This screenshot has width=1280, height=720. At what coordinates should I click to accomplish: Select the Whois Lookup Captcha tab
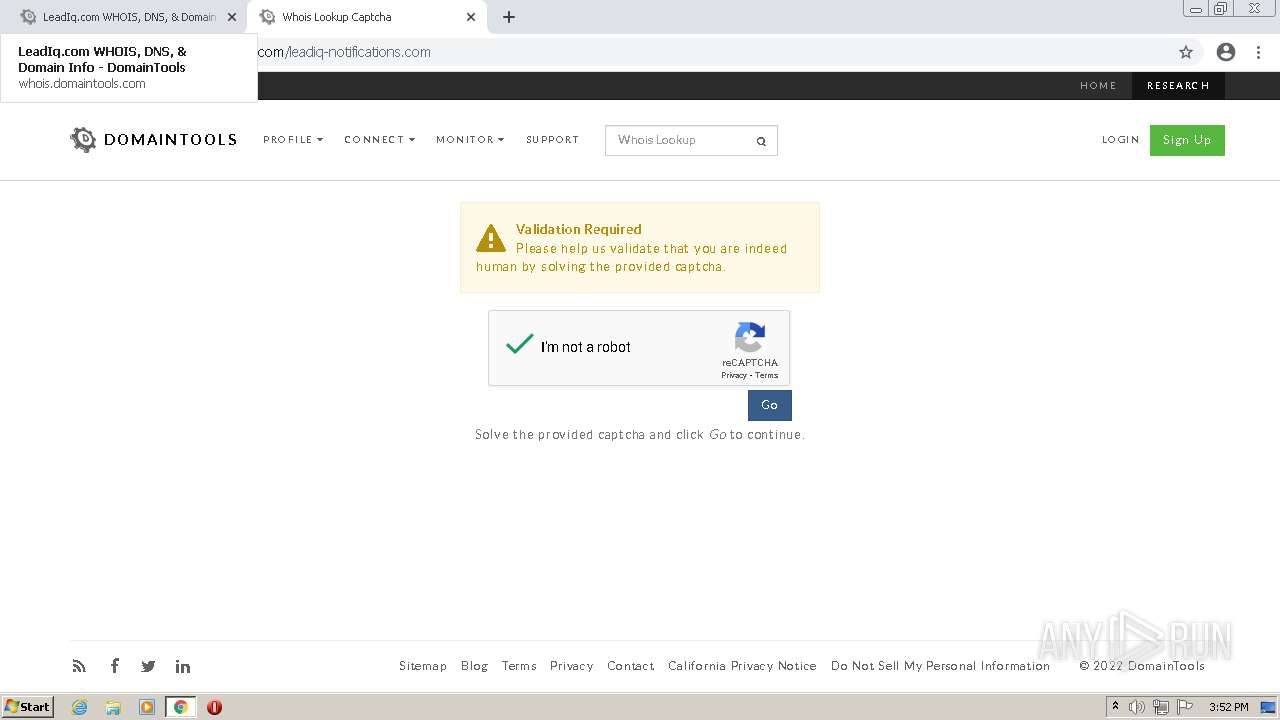(x=366, y=17)
